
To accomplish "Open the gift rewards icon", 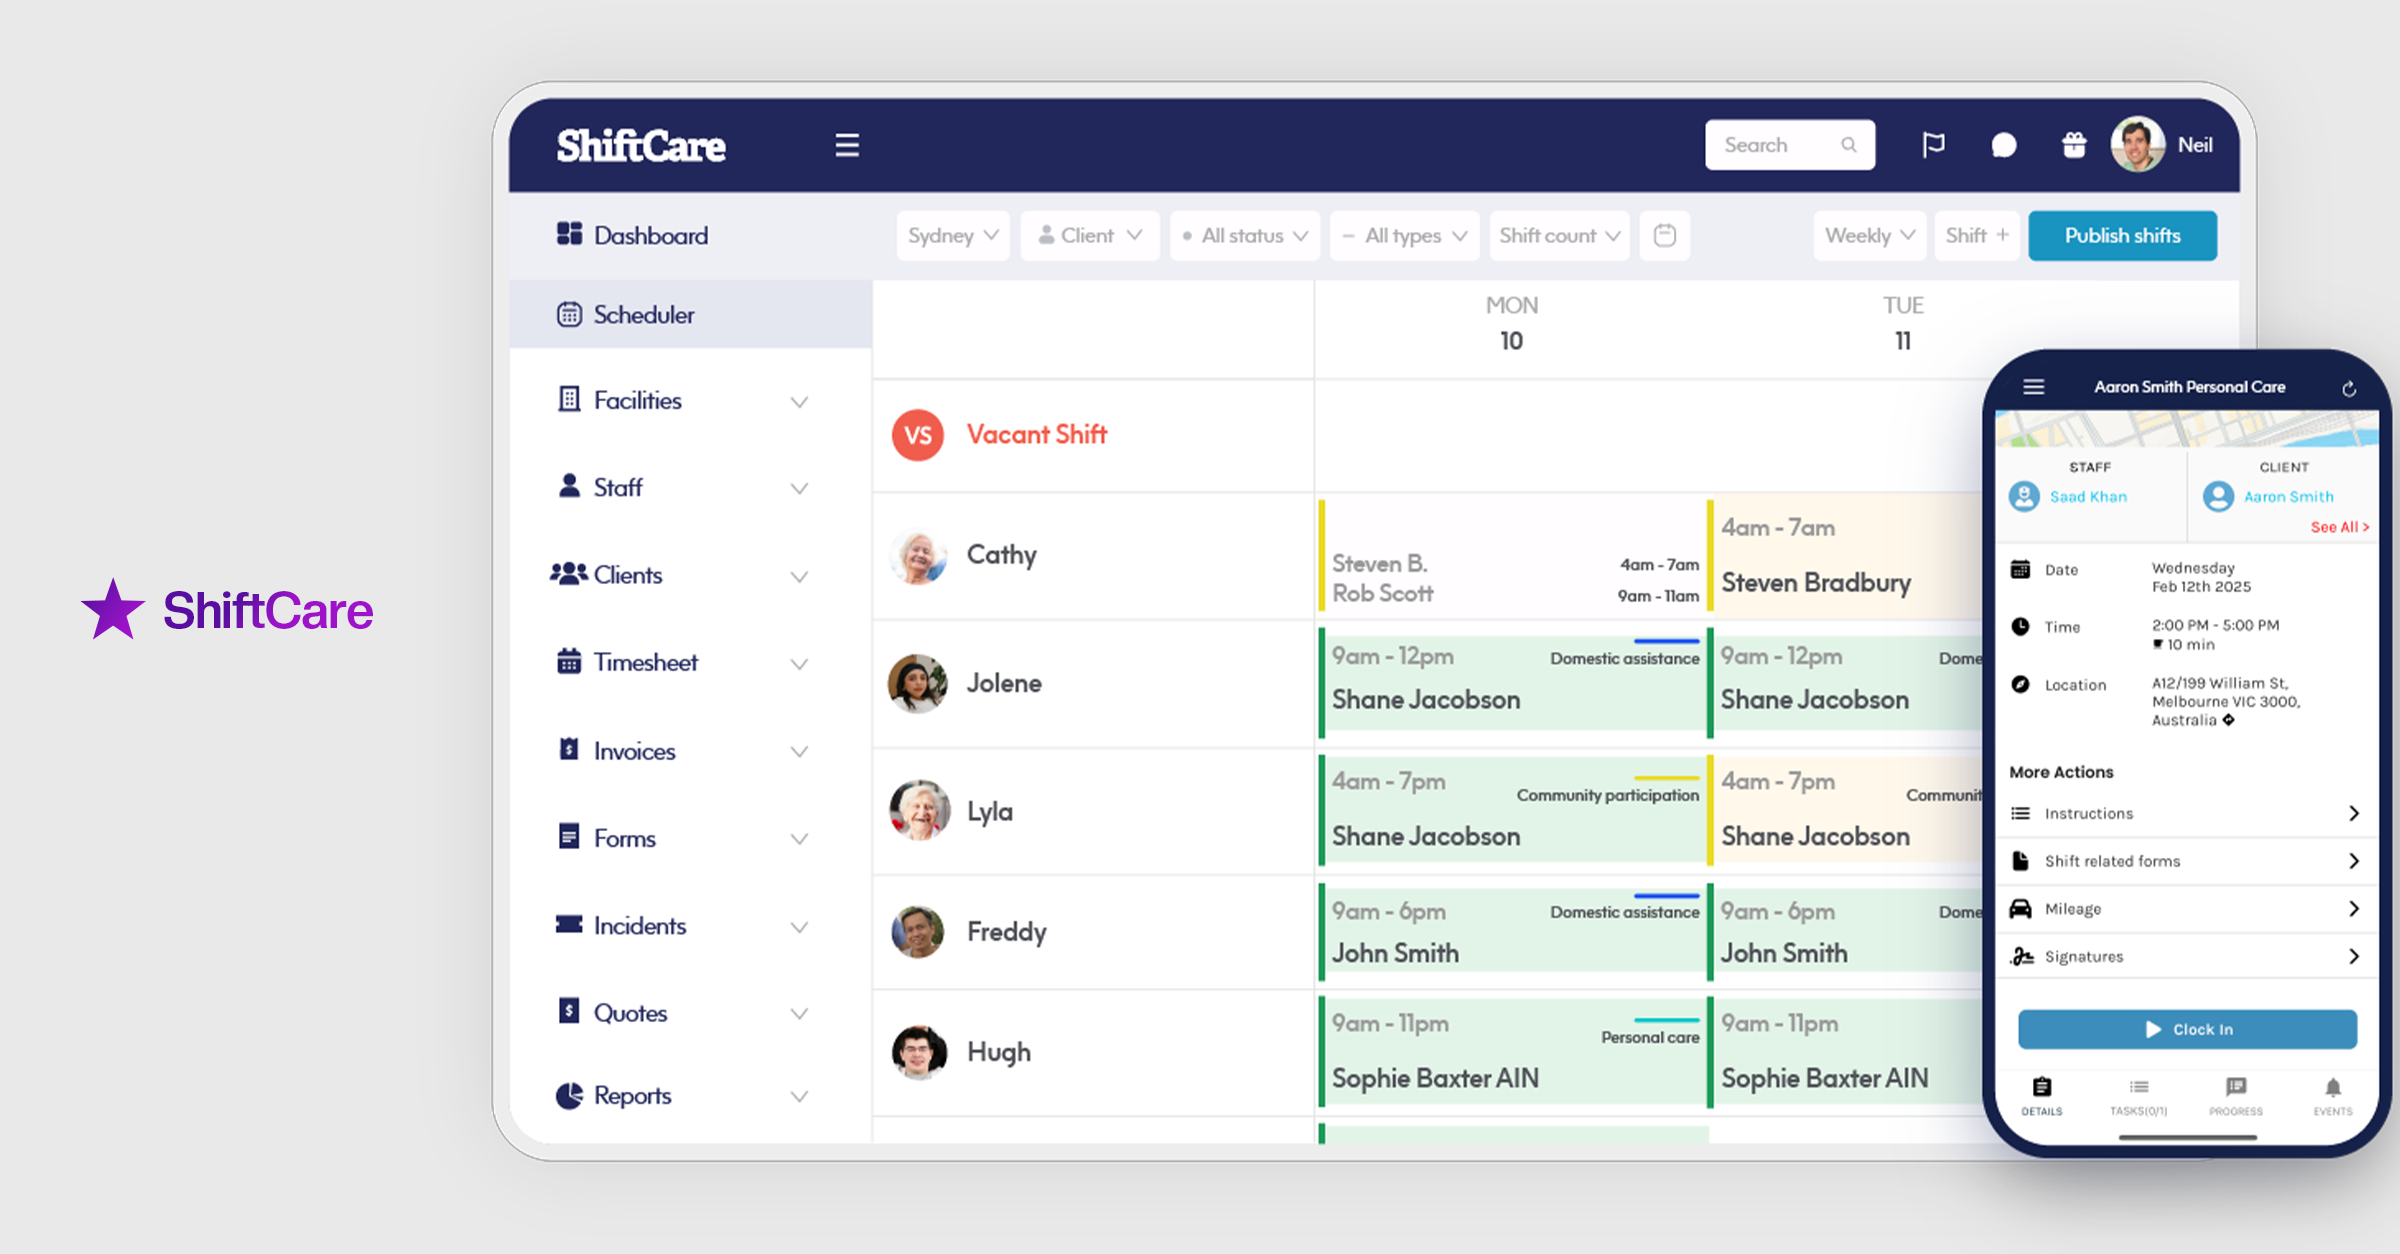I will 2074,145.
